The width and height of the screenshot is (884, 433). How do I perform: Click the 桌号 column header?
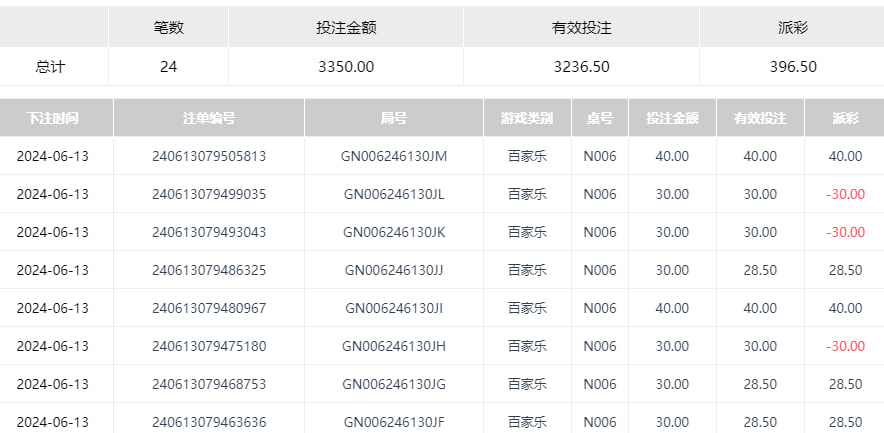600,118
